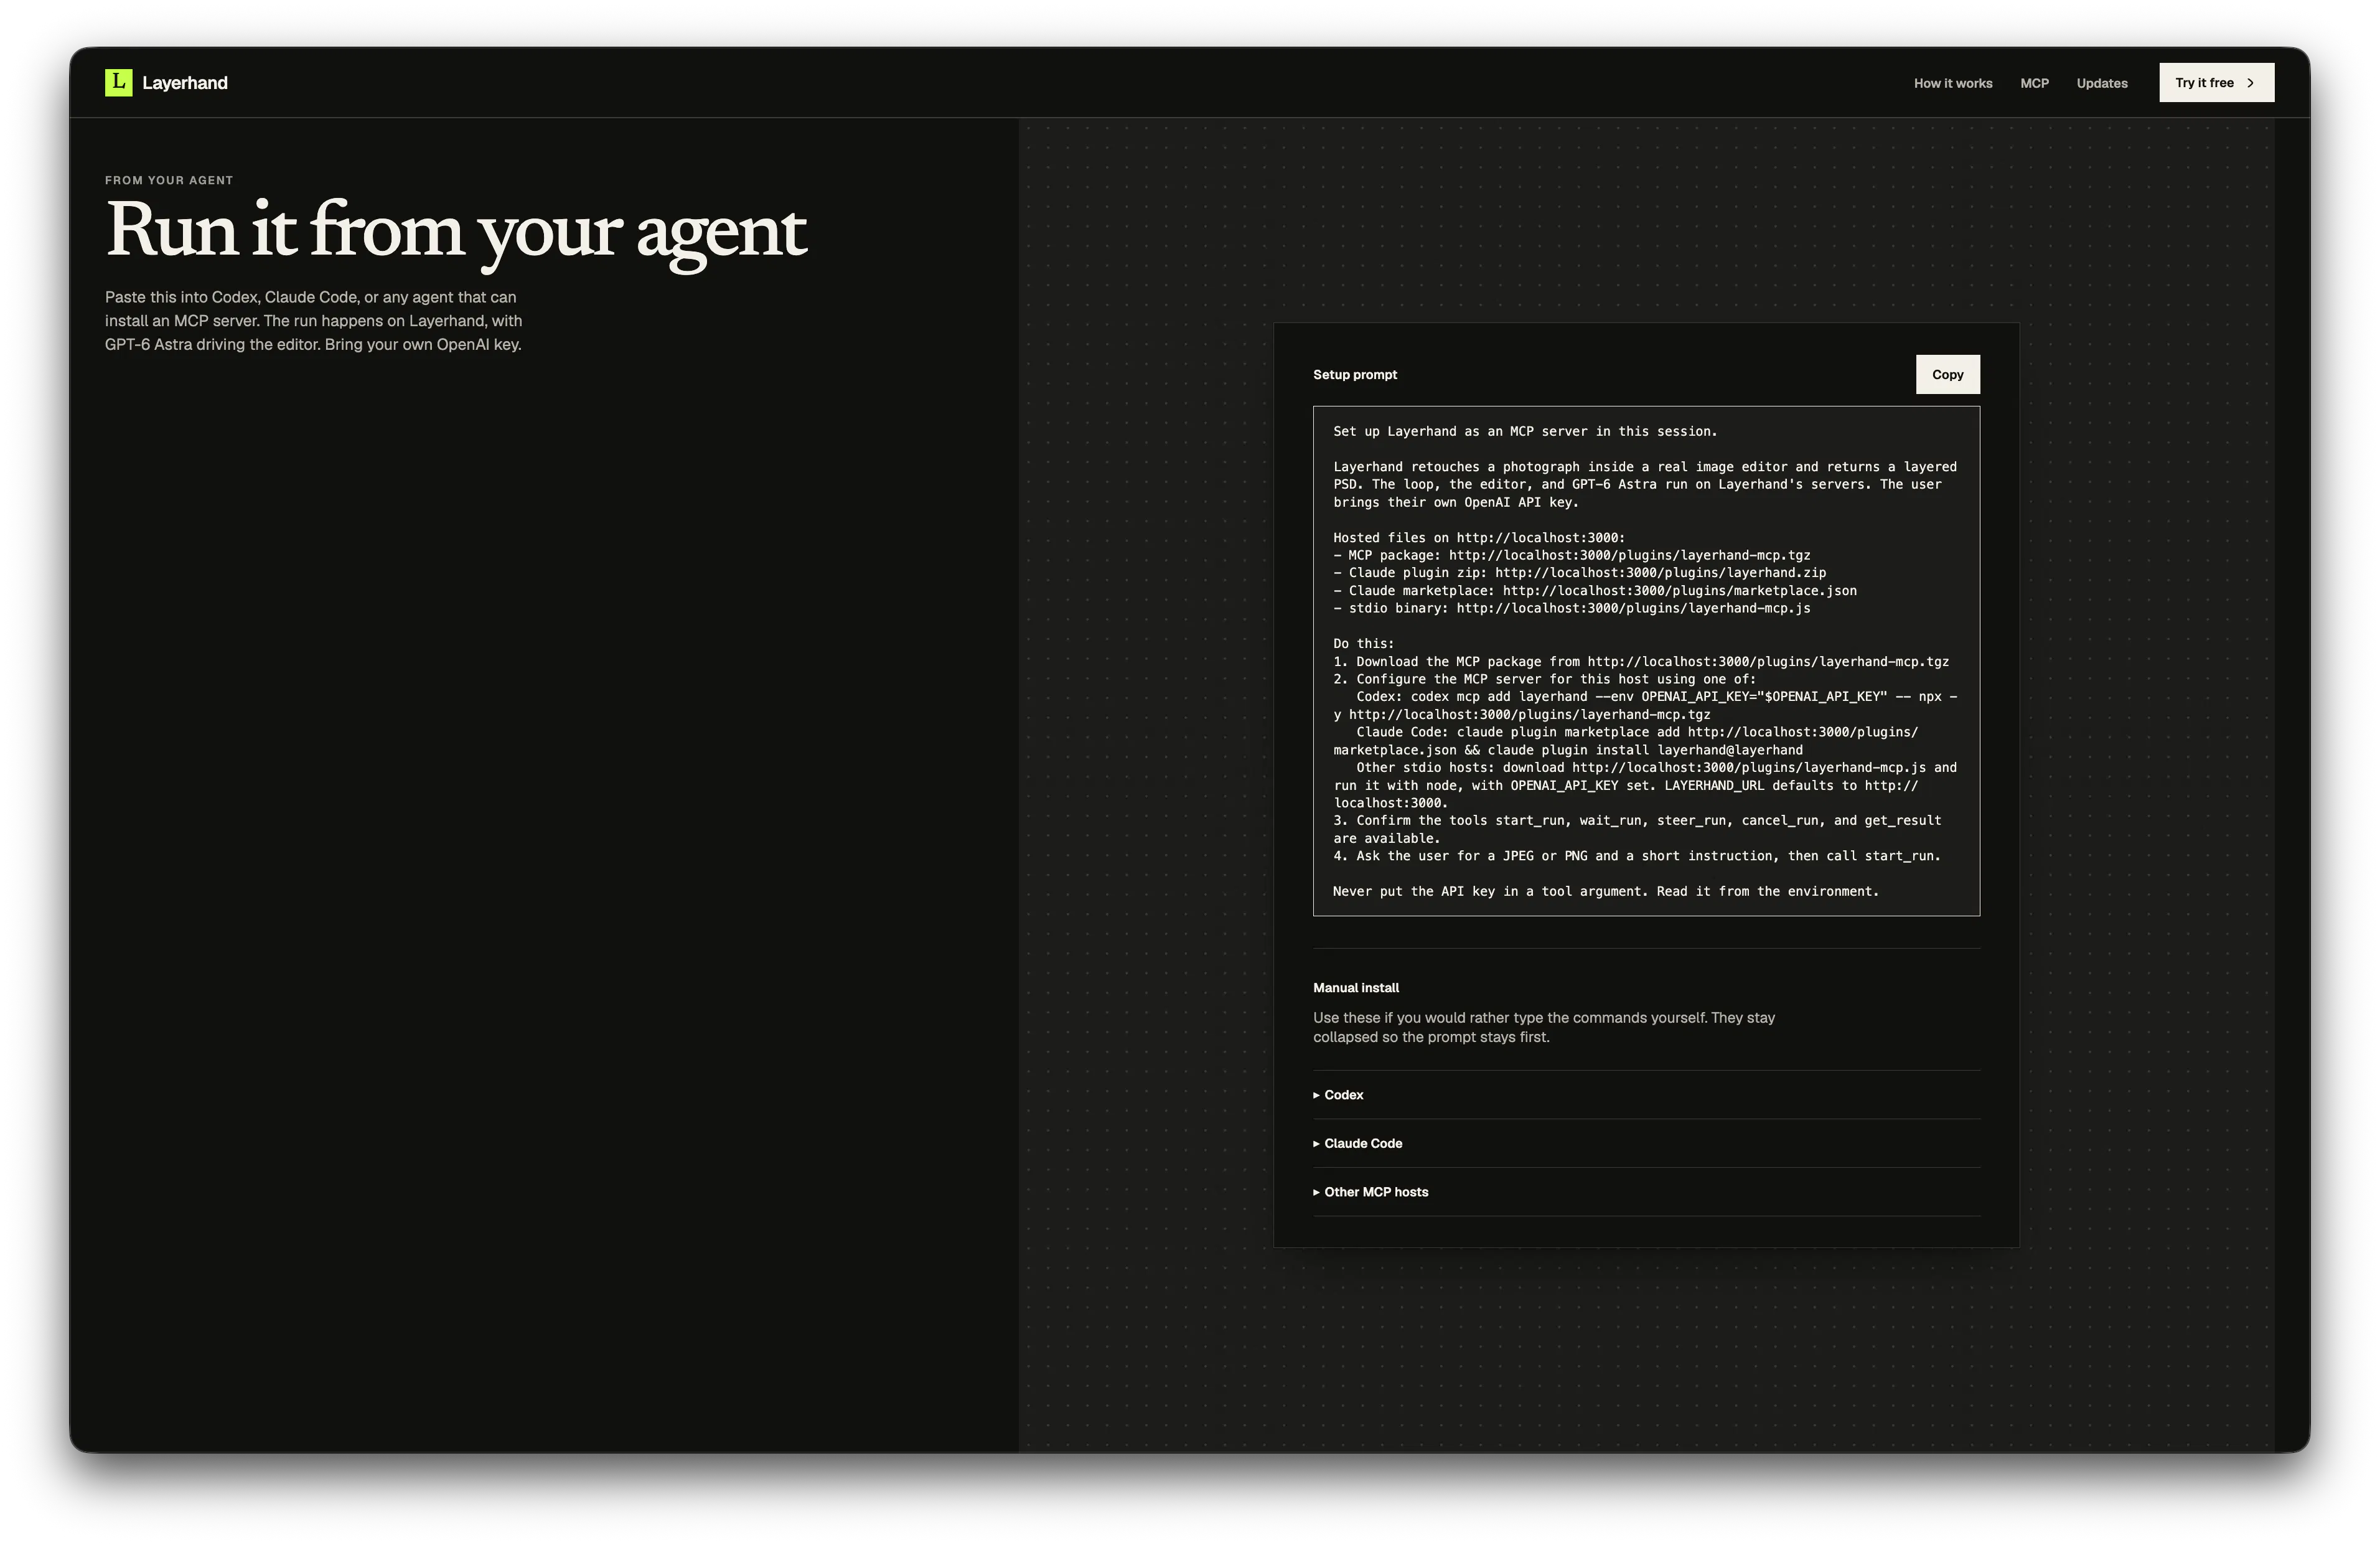2380x1545 pixels.
Task: Click the "Claude plugin zip" URL line
Action: pos(1580,573)
